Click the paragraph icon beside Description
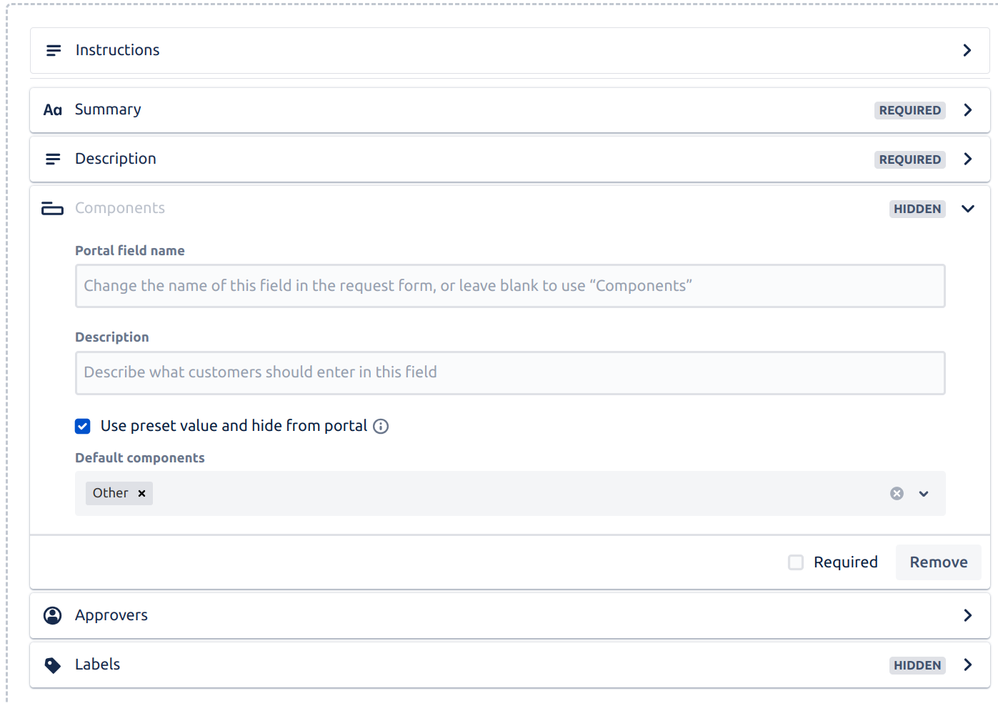 pyautogui.click(x=52, y=158)
